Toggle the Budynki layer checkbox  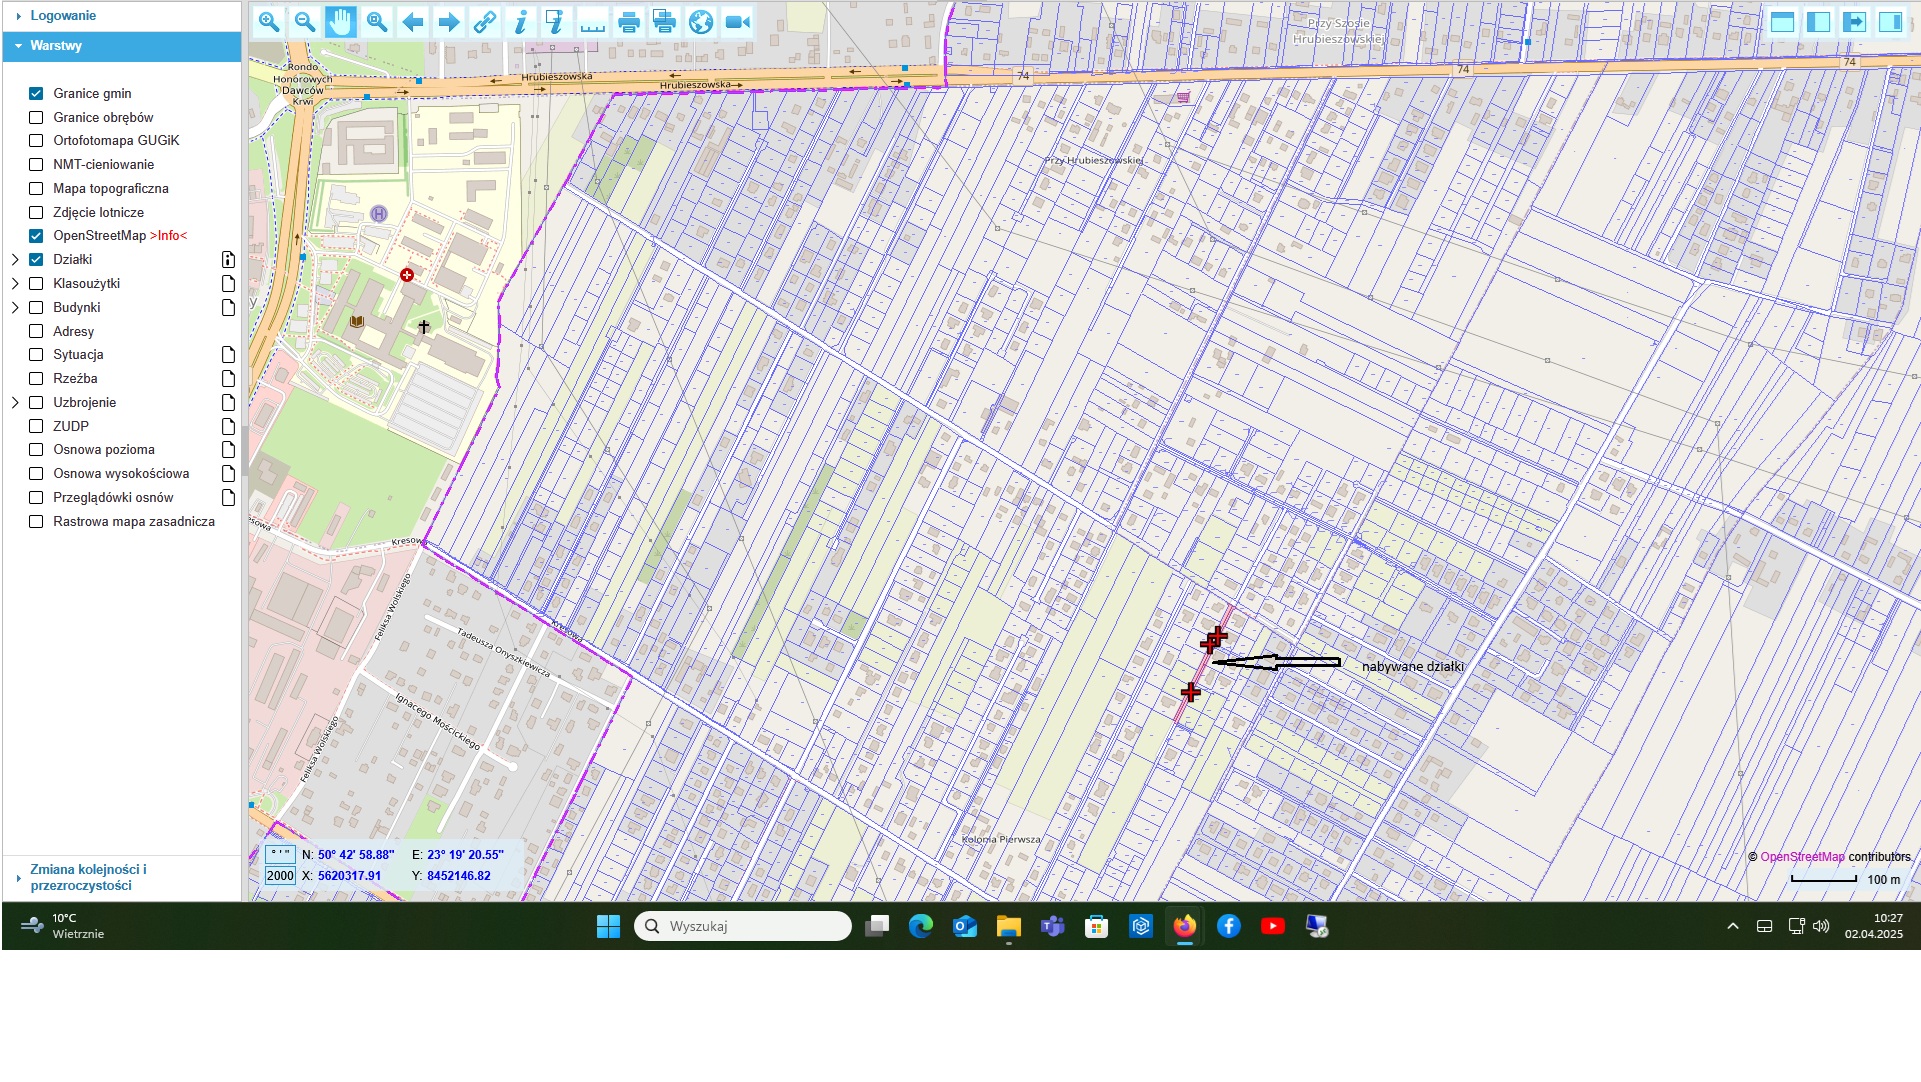(x=36, y=308)
